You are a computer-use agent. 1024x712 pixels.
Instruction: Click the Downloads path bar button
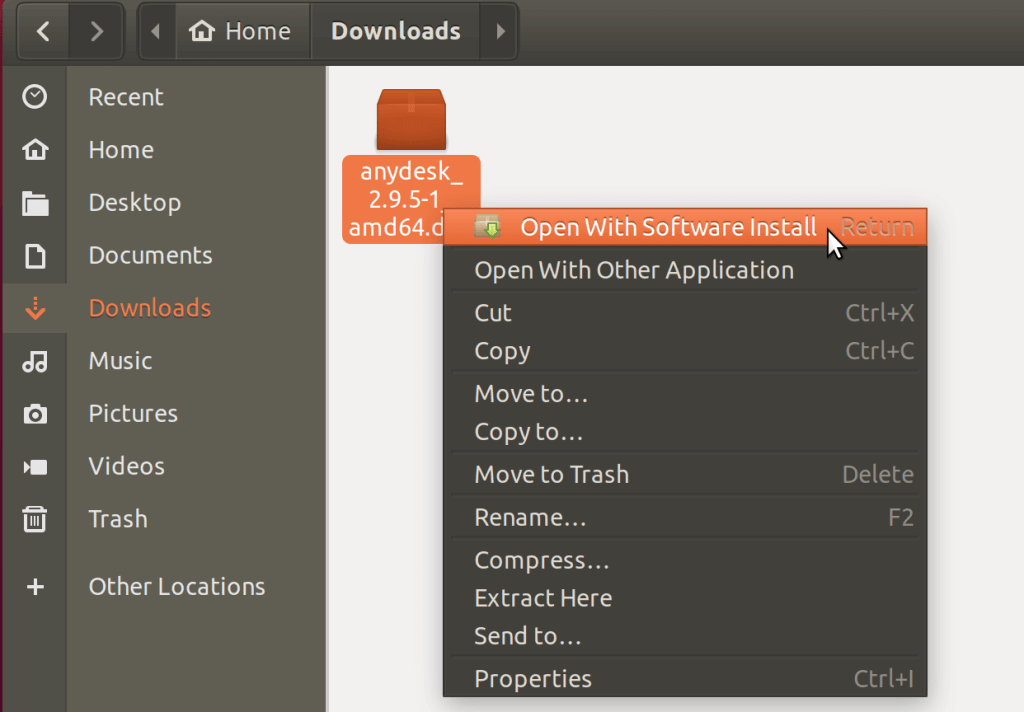(396, 32)
